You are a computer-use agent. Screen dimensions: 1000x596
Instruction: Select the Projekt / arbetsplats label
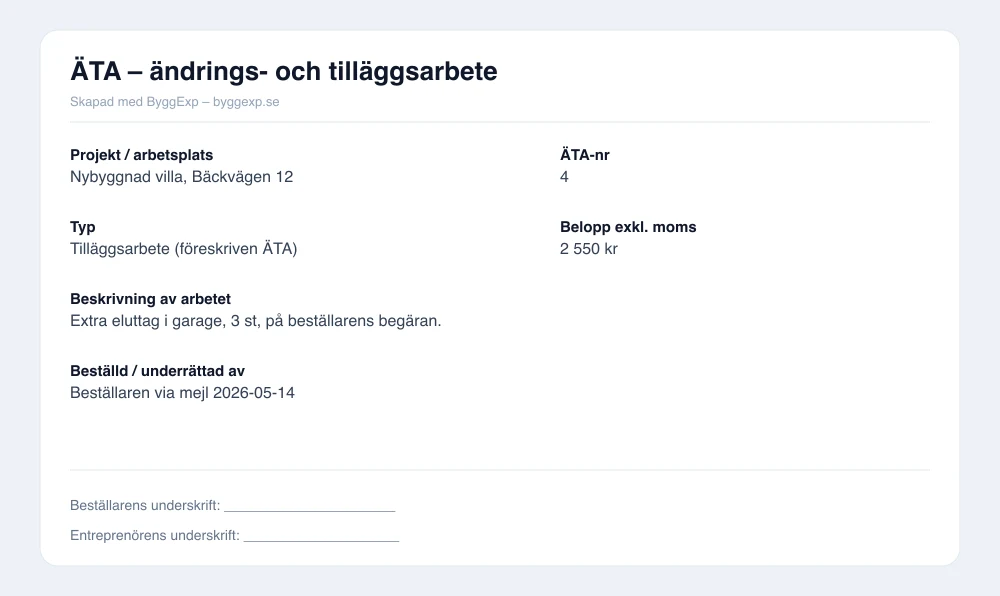(x=142, y=155)
